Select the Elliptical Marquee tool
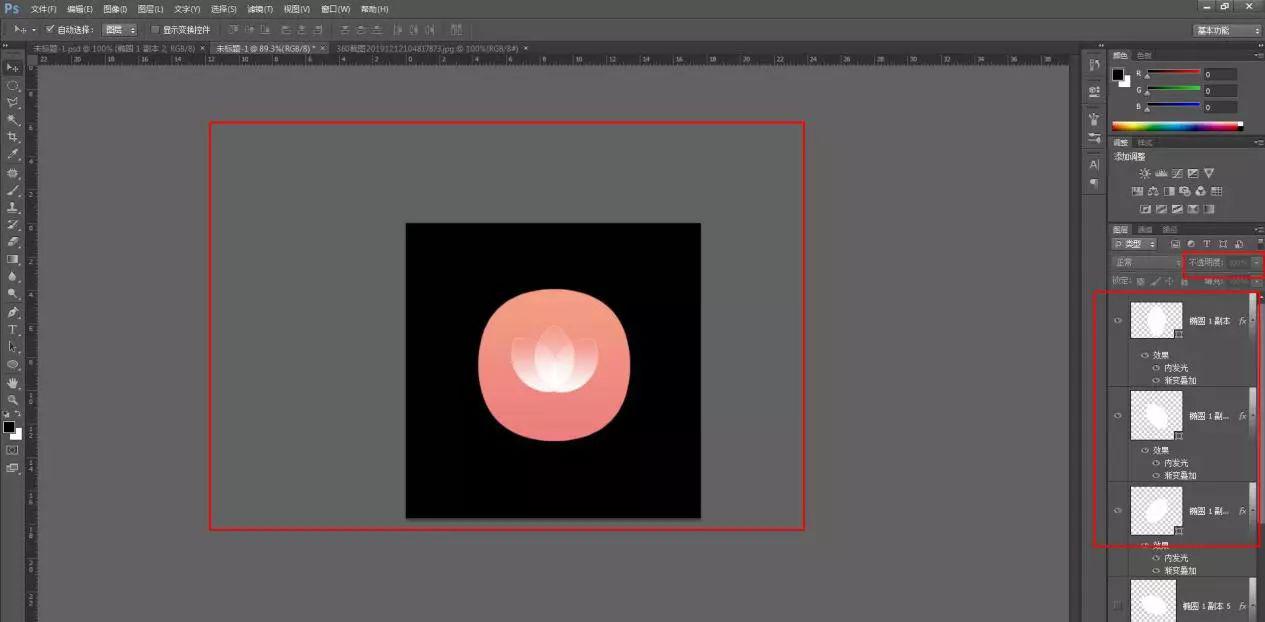The image size is (1265, 622). point(13,85)
